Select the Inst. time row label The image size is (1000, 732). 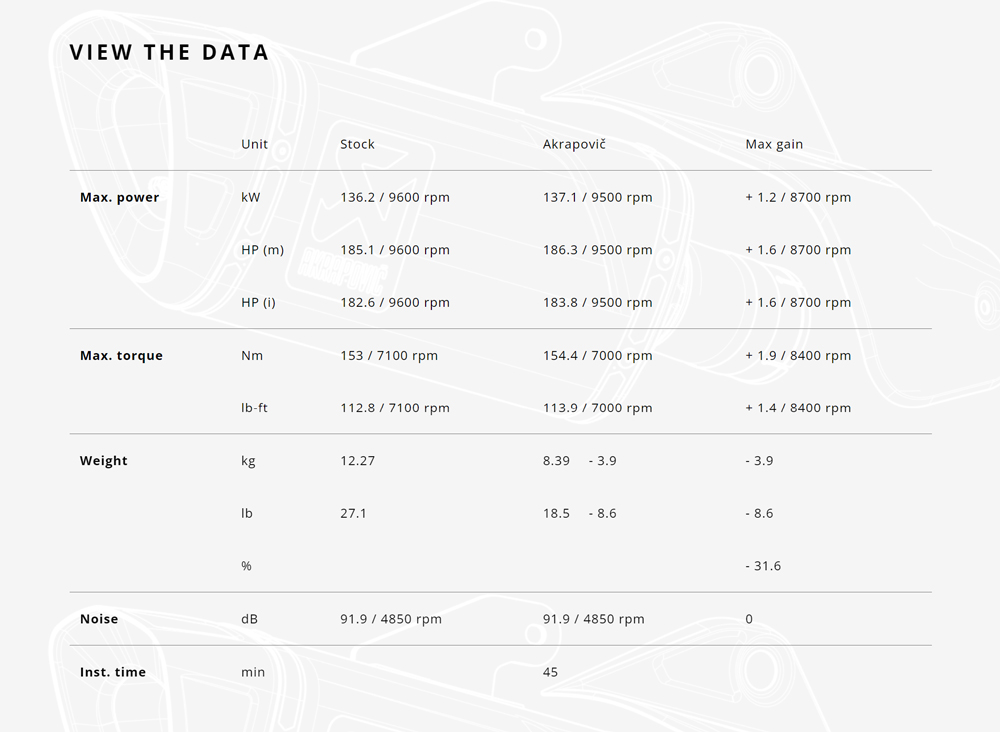[113, 672]
